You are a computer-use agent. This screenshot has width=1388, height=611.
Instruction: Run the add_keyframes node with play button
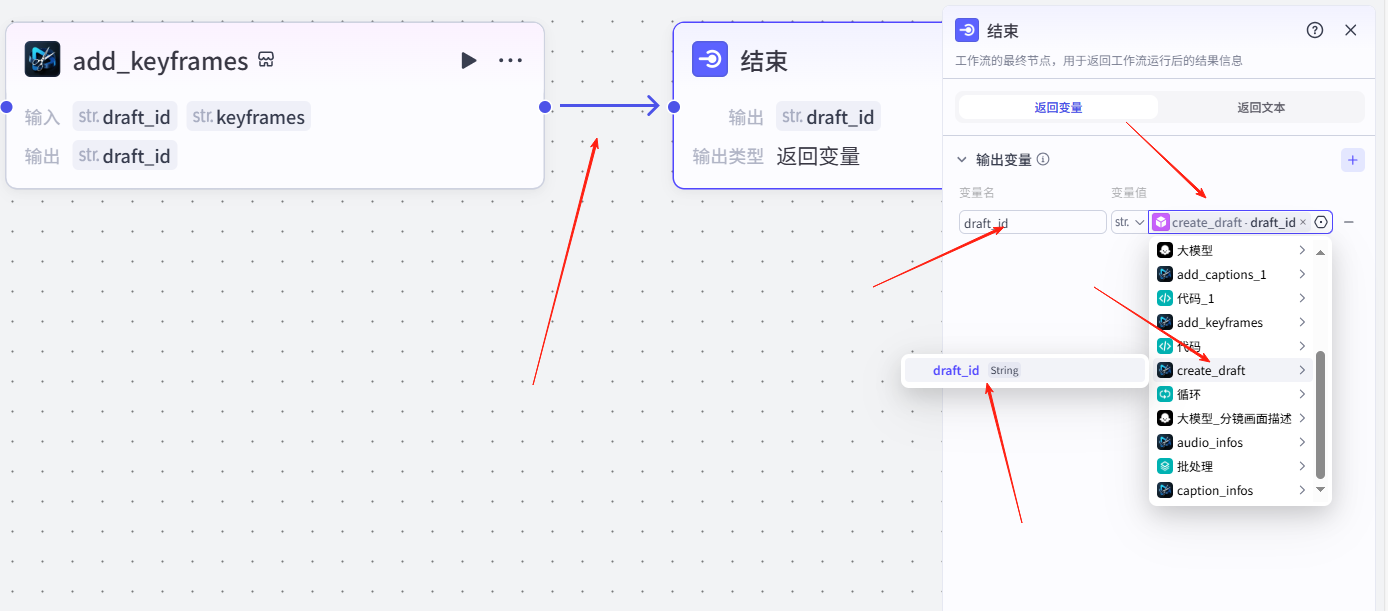[x=468, y=61]
